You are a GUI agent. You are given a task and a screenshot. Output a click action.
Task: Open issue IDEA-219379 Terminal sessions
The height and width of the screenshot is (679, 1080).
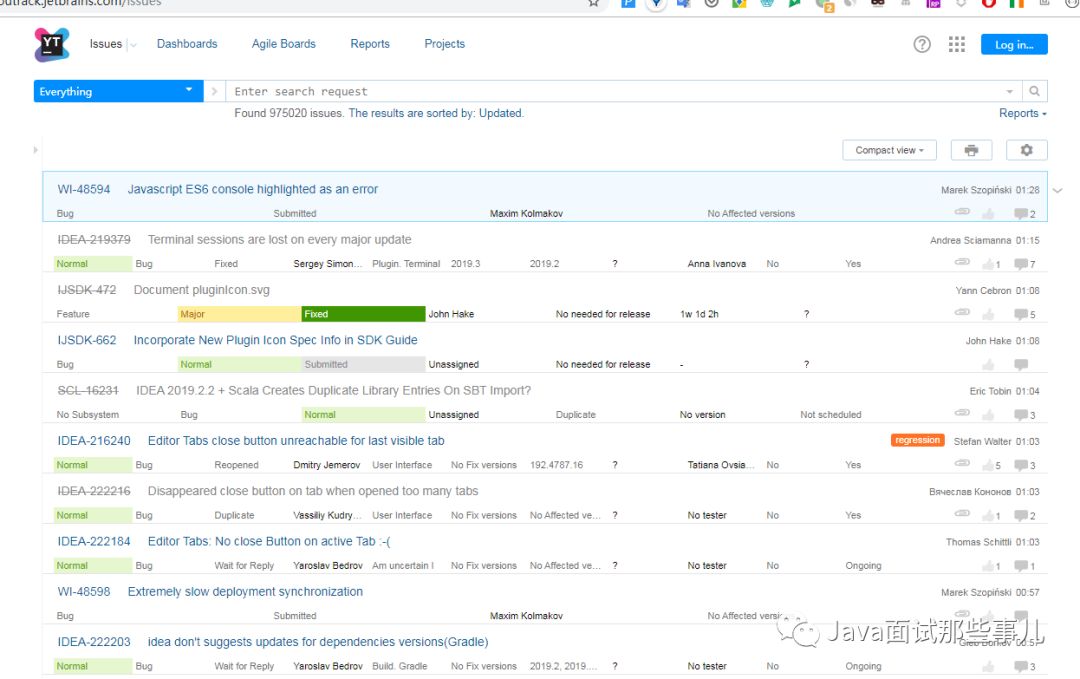(x=280, y=240)
